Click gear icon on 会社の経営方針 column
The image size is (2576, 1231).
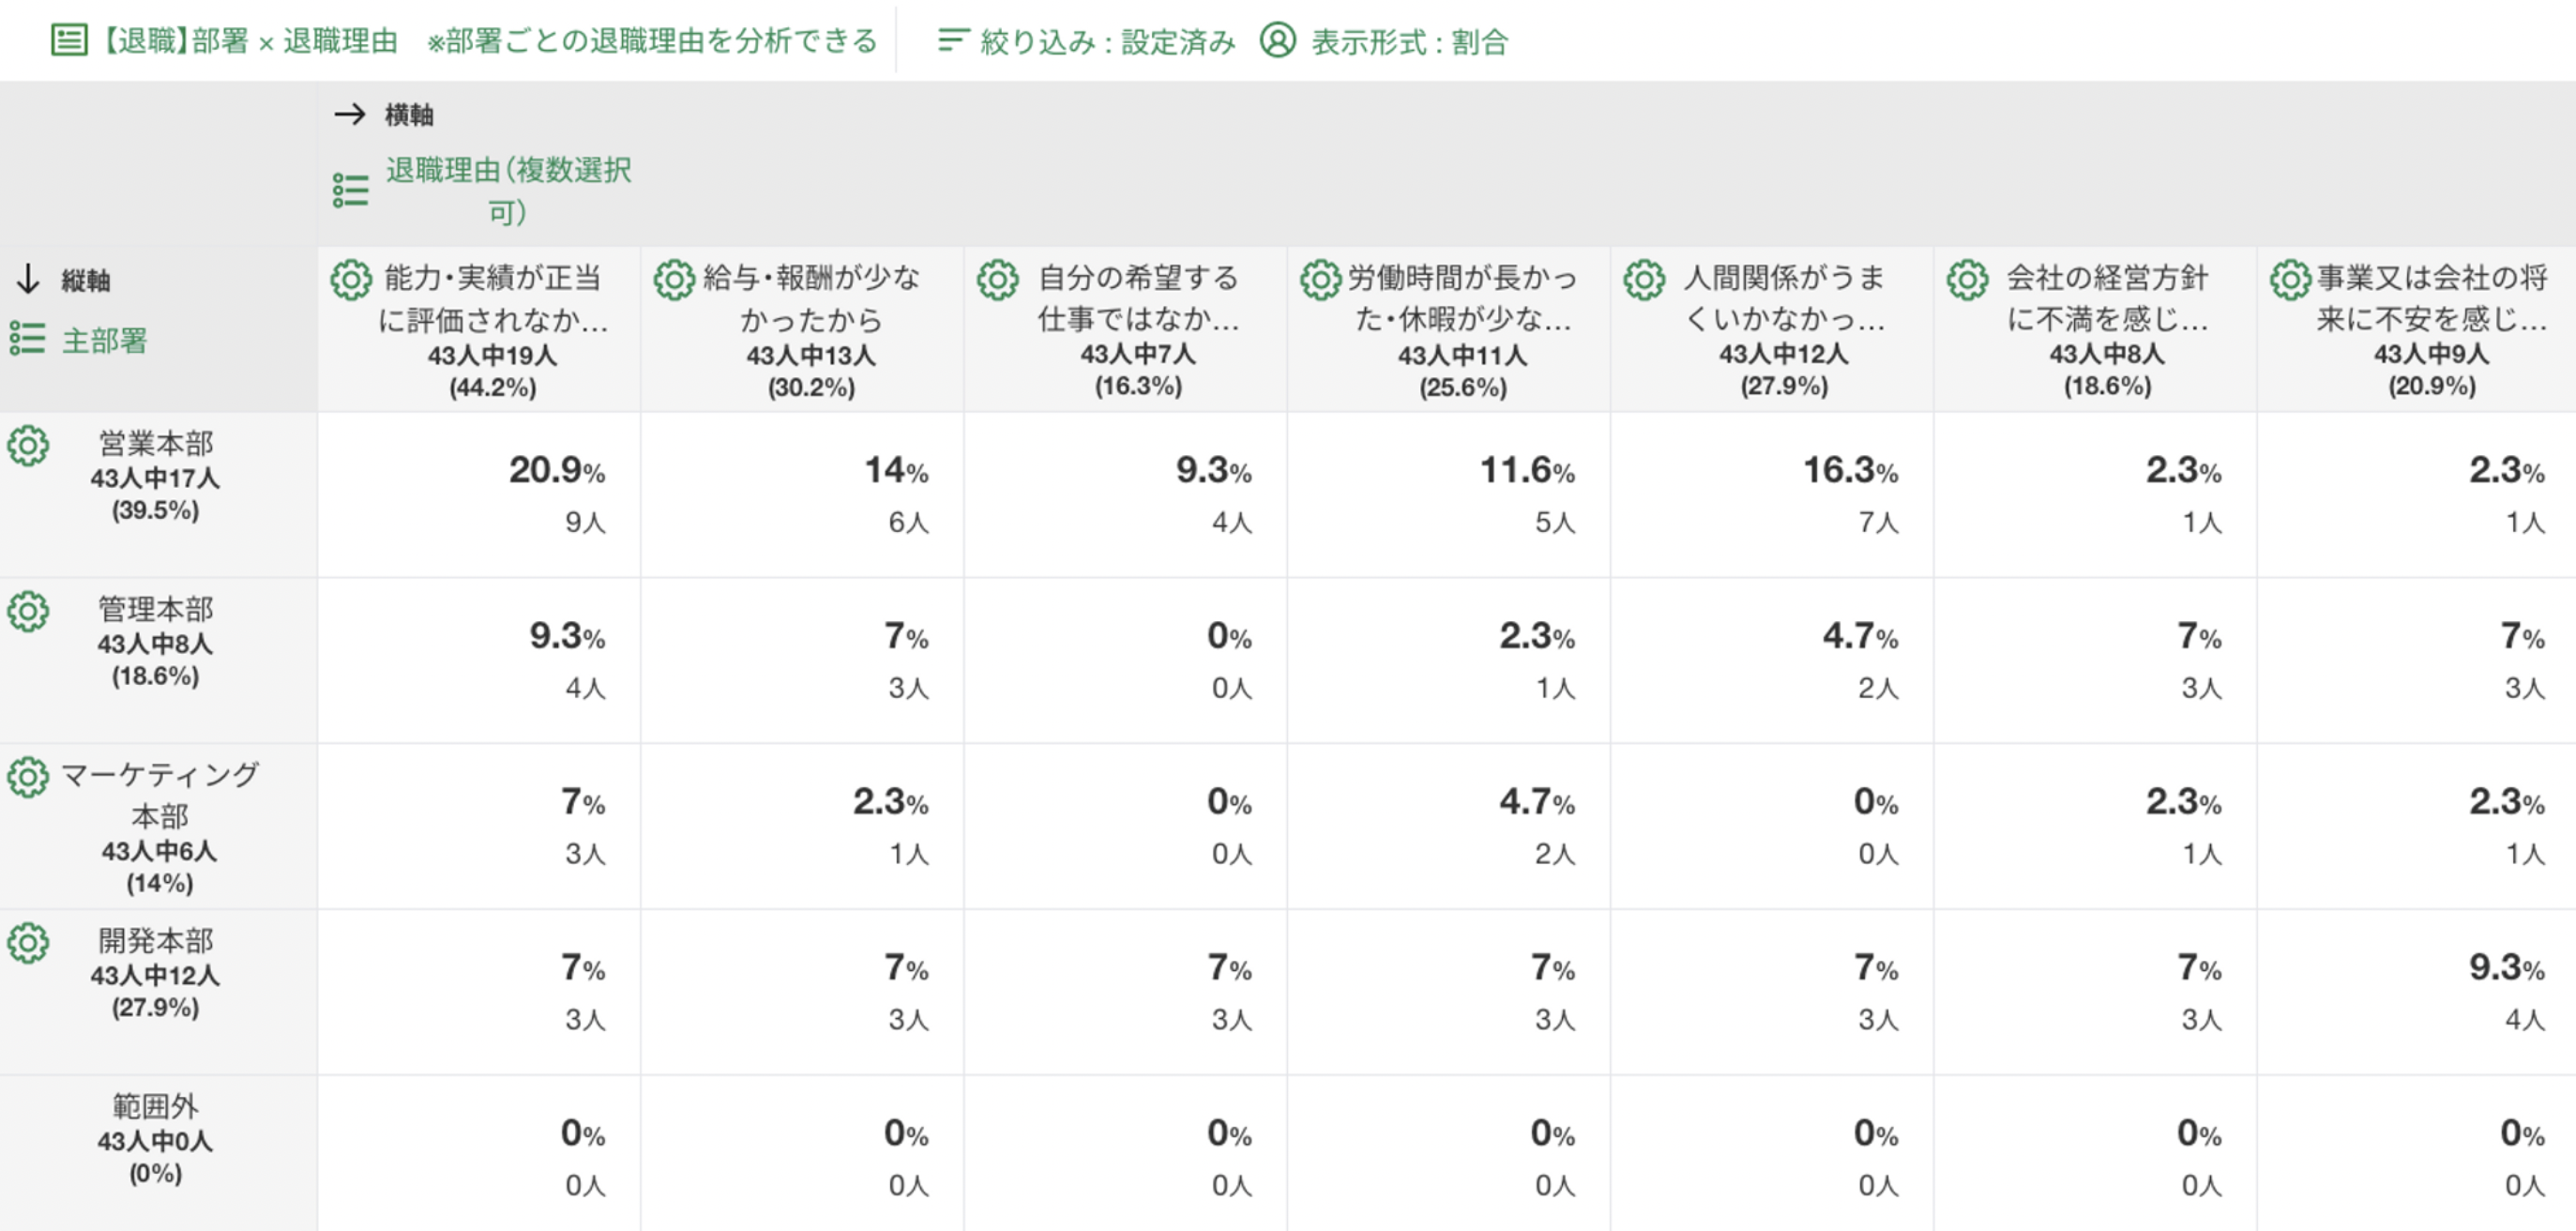pos(1967,281)
